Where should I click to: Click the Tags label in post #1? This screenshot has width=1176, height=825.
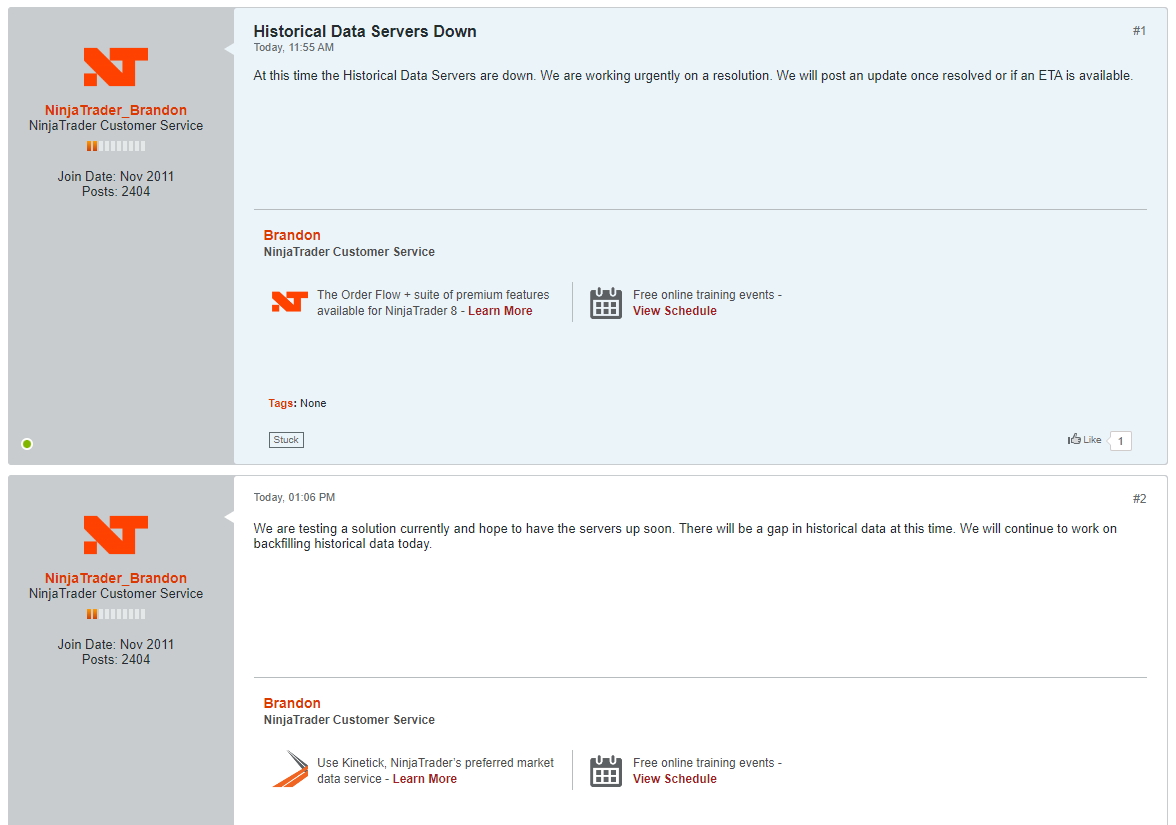click(x=282, y=404)
